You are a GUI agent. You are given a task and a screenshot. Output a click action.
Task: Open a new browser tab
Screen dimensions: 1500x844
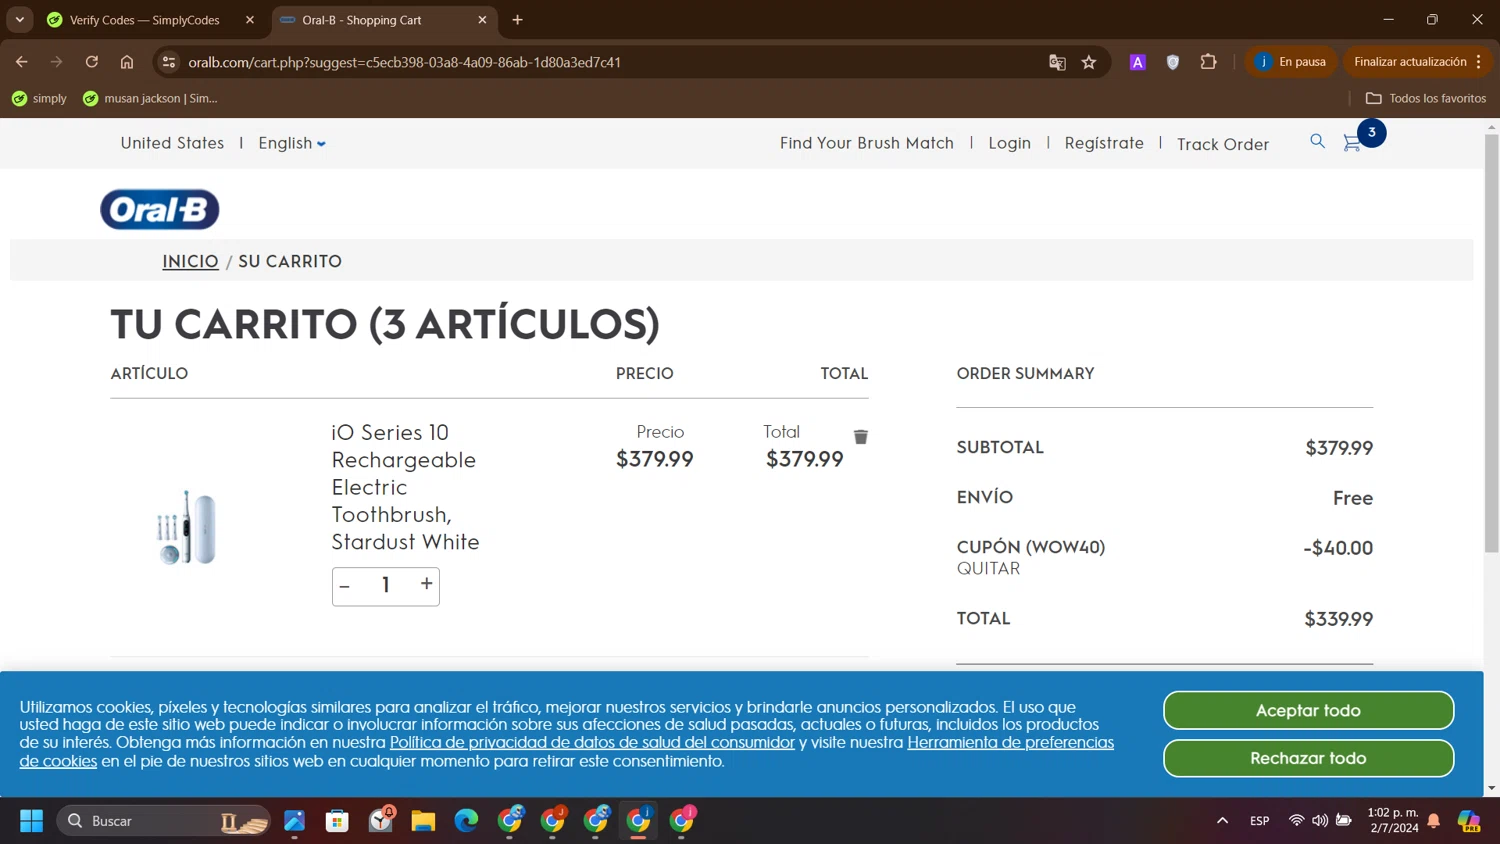[517, 20]
